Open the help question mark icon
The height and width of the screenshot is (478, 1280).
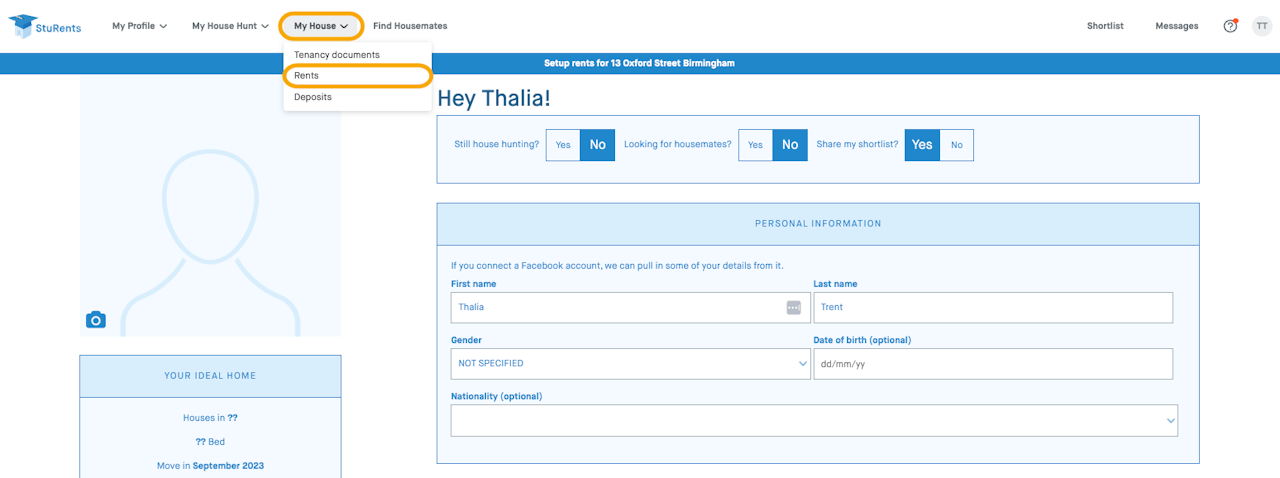pos(1230,26)
